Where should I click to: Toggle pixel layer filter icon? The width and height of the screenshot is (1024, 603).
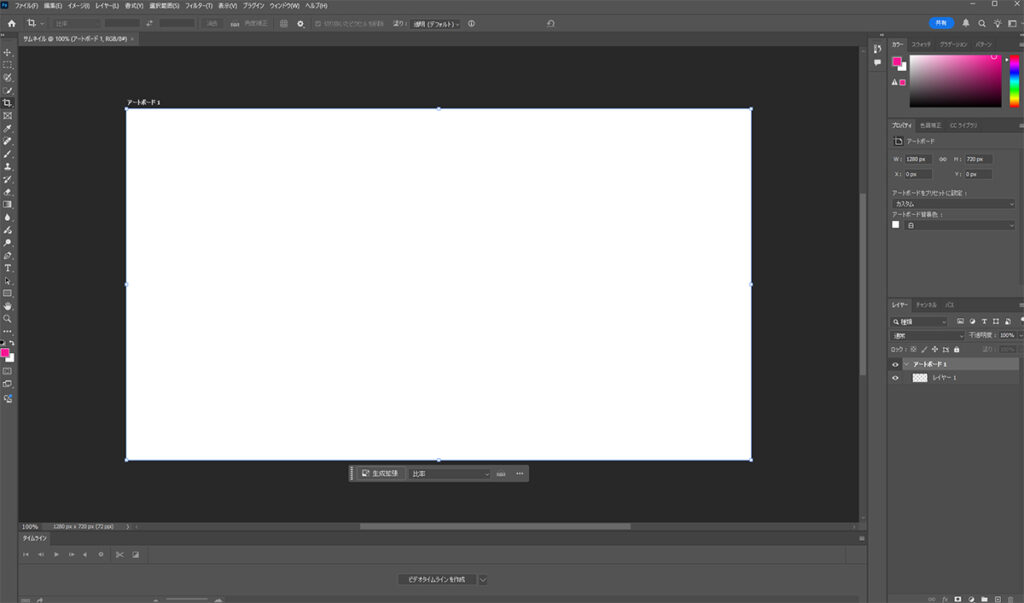coord(960,321)
